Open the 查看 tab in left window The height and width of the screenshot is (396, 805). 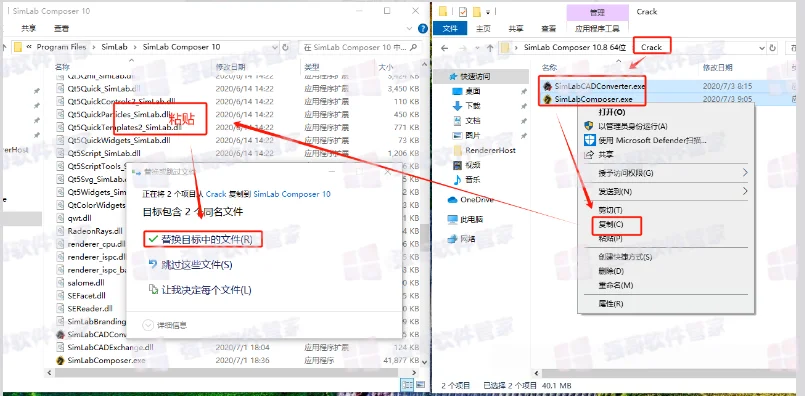pyautogui.click(x=62, y=29)
